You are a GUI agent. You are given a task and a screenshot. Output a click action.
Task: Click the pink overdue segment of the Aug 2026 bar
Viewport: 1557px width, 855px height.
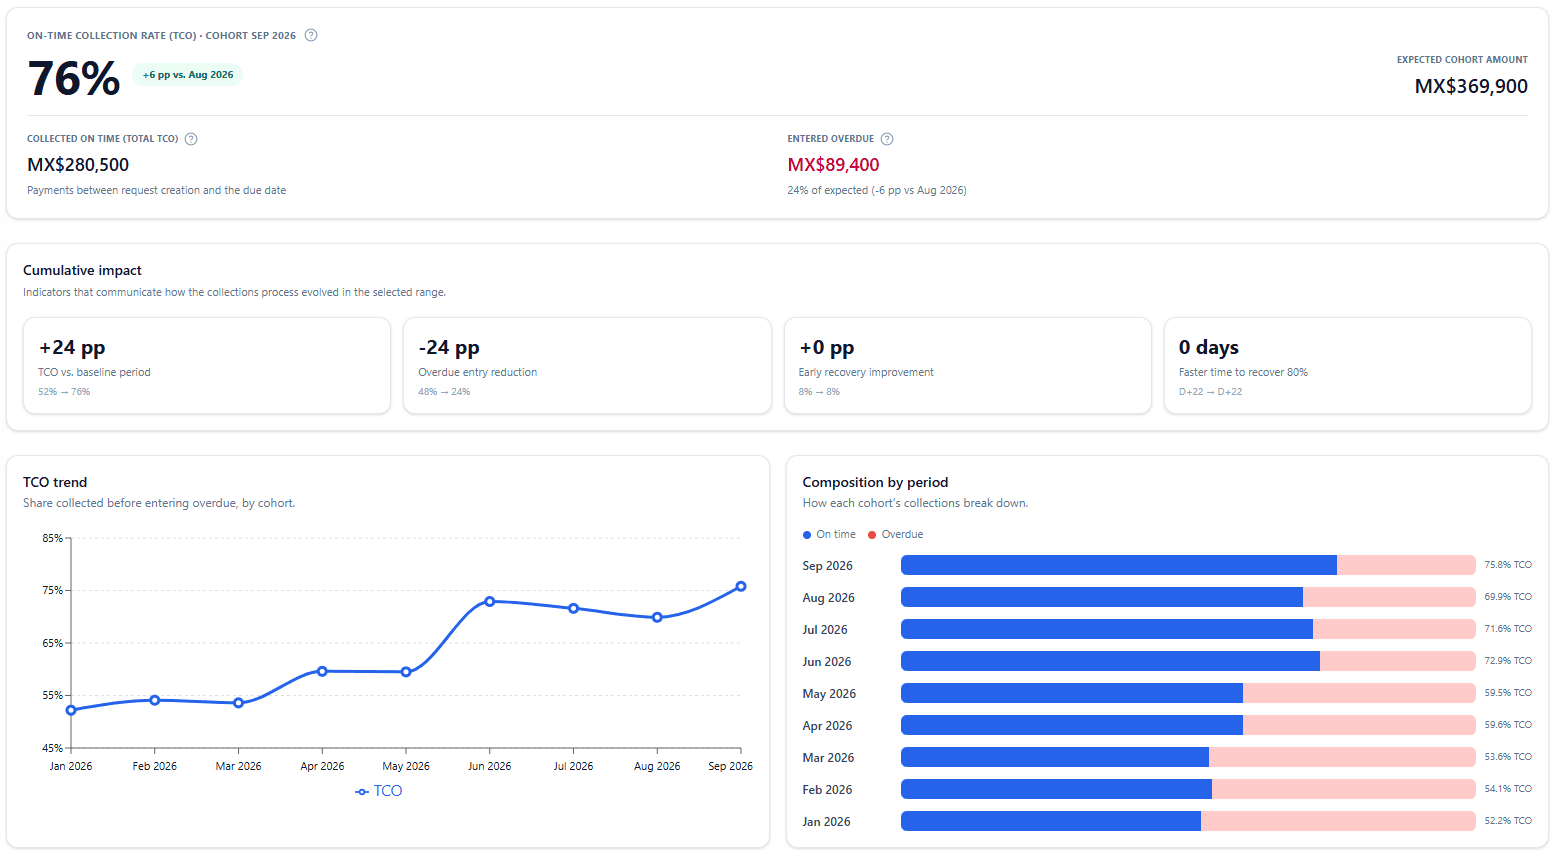(1389, 597)
